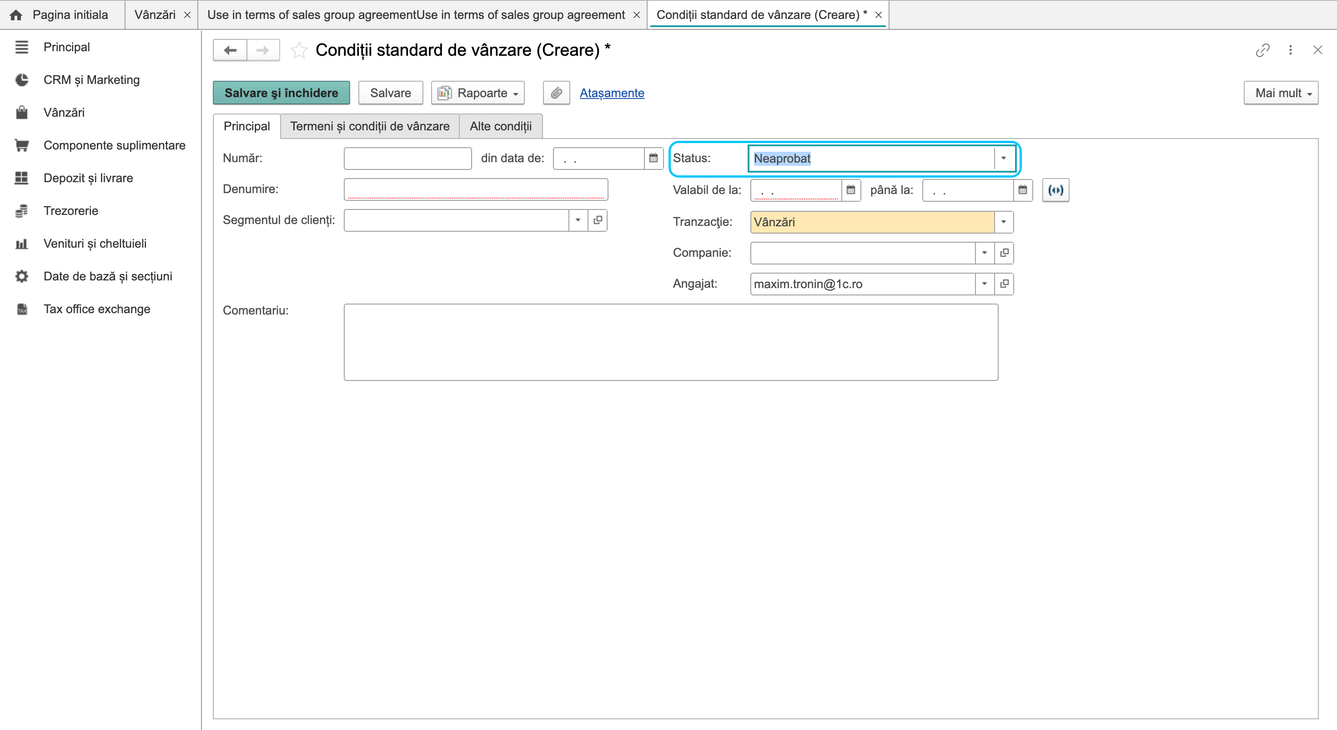Open the vertical dots form menu

(x=1291, y=50)
